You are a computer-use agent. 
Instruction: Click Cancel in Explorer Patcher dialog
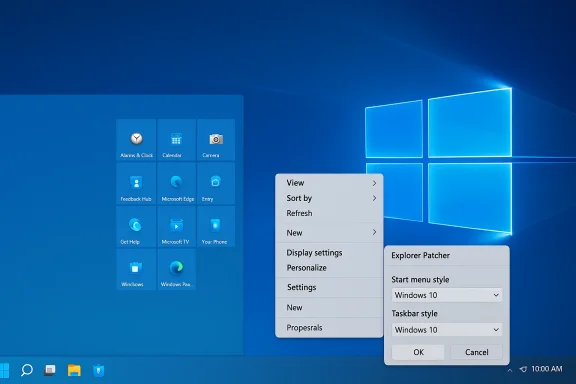click(476, 352)
